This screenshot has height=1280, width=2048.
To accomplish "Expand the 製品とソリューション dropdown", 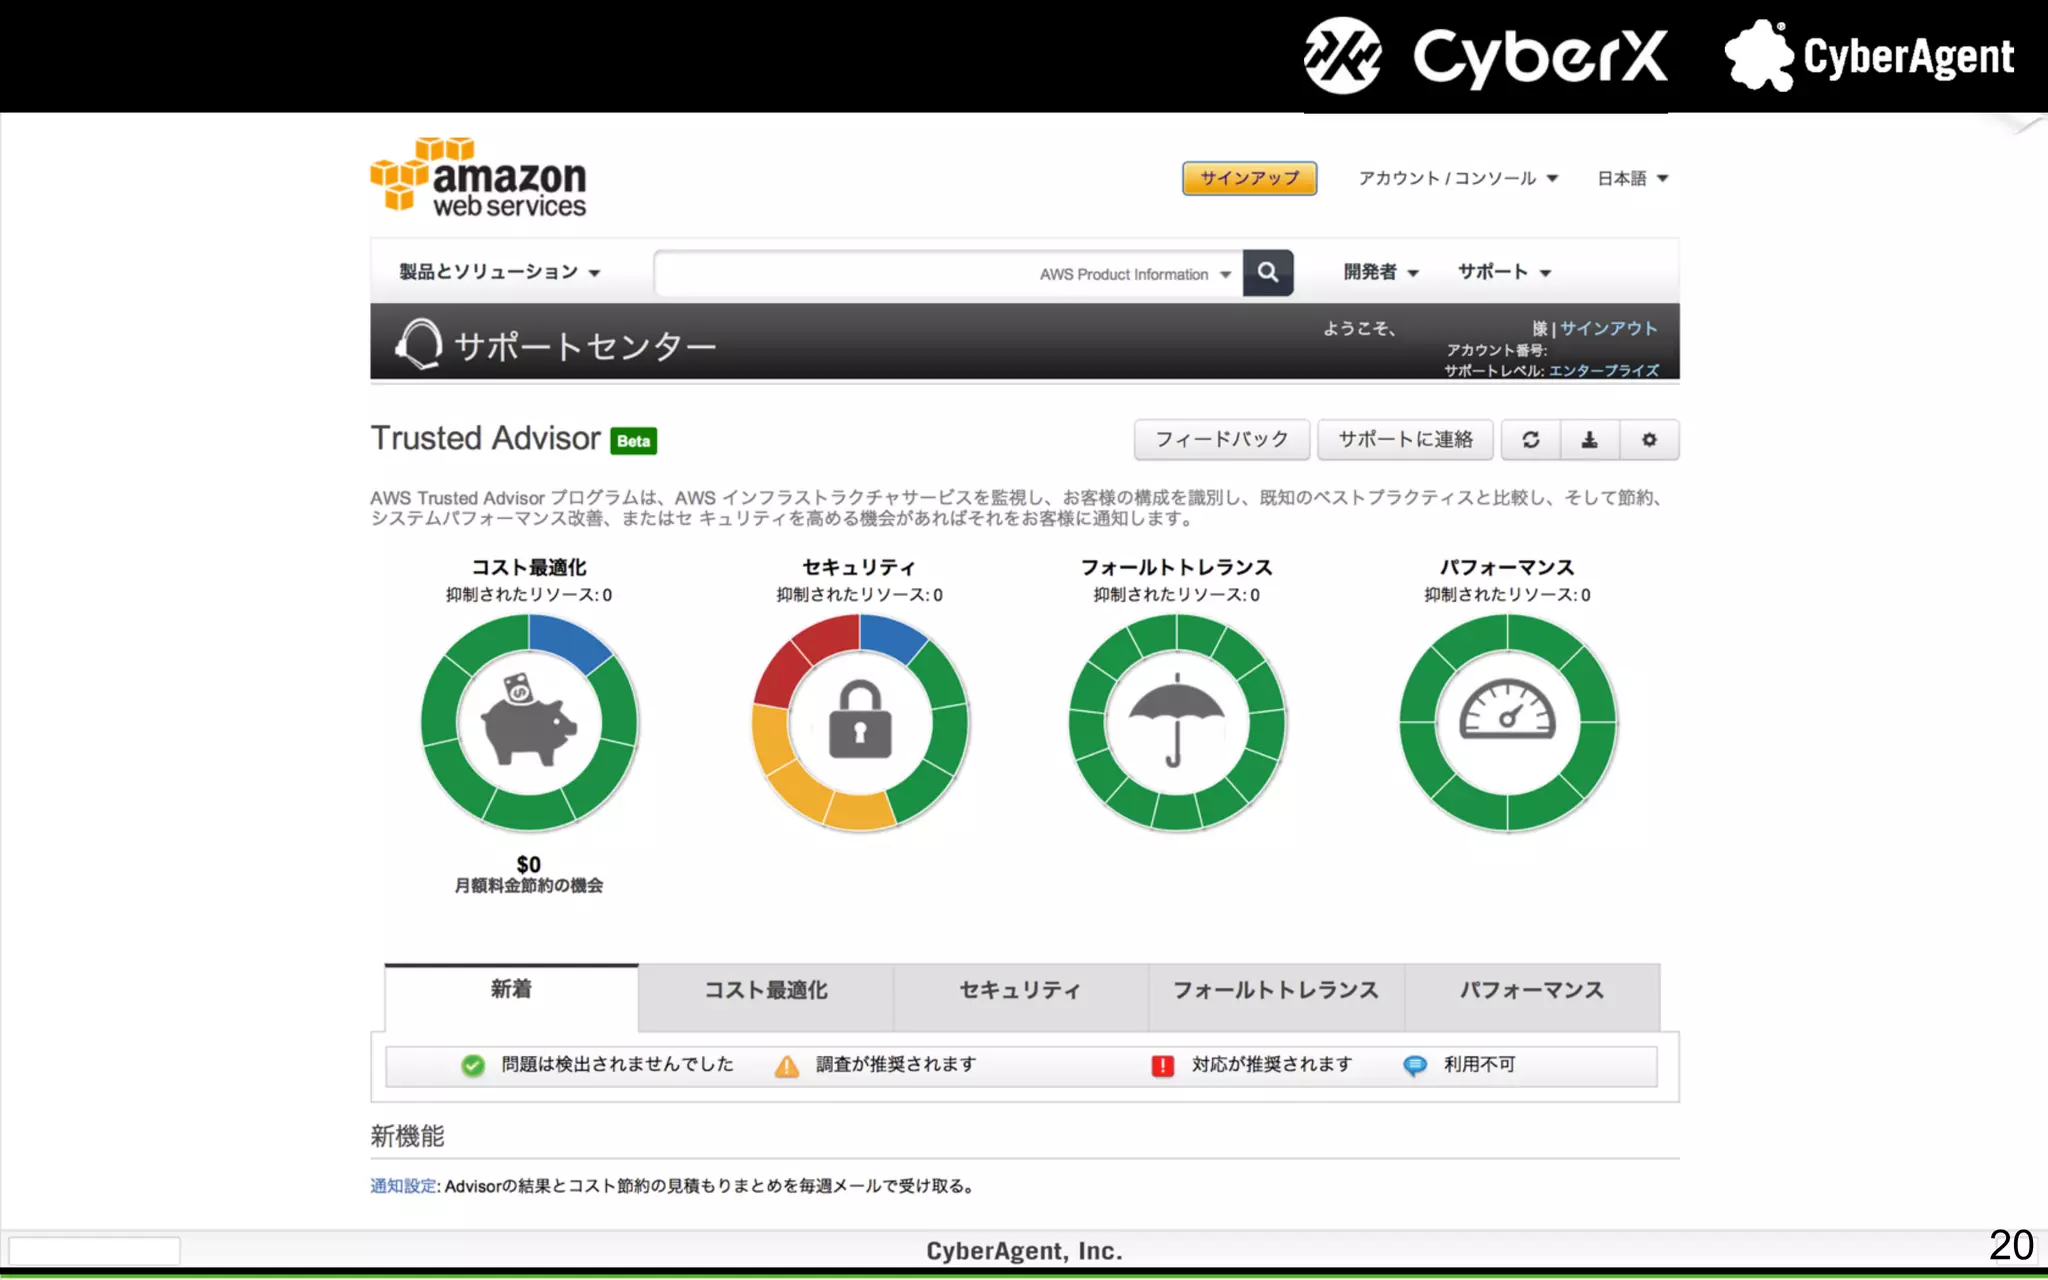I will click(x=499, y=272).
